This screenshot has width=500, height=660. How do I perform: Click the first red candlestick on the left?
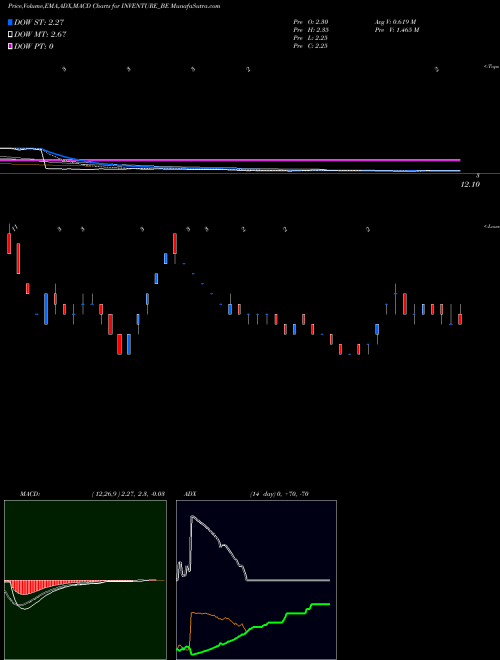(x=9, y=243)
